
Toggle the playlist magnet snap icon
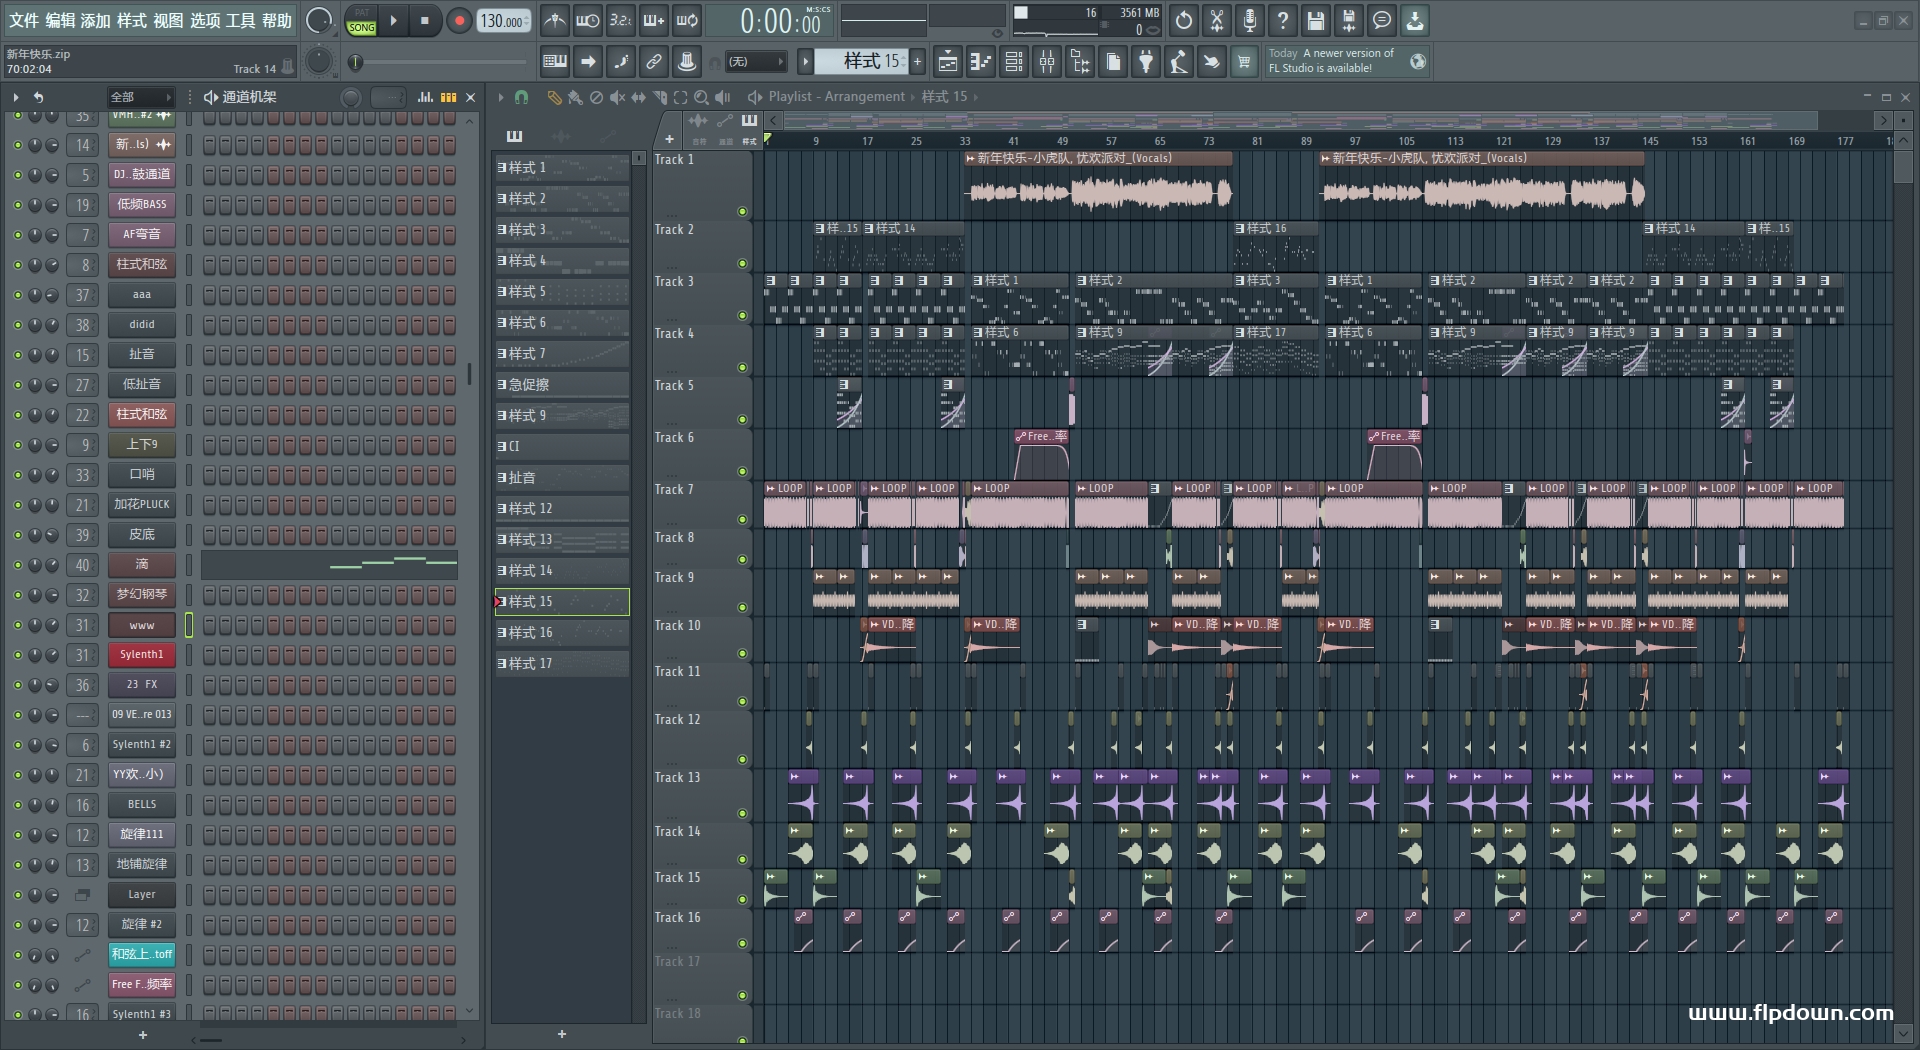pyautogui.click(x=521, y=97)
